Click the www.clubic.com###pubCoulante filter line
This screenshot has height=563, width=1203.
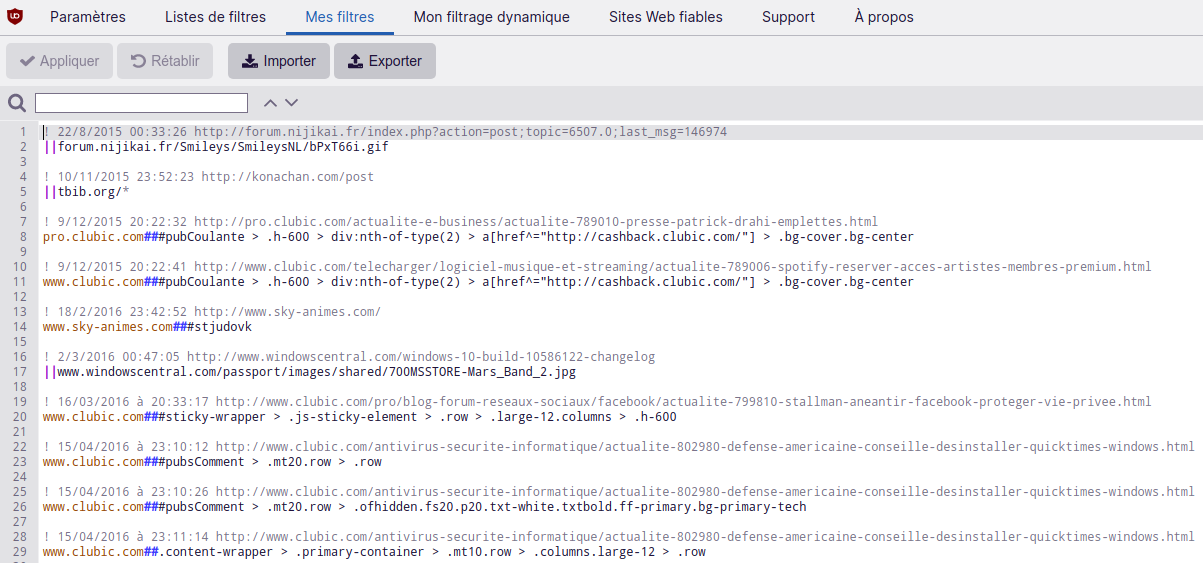click(478, 282)
